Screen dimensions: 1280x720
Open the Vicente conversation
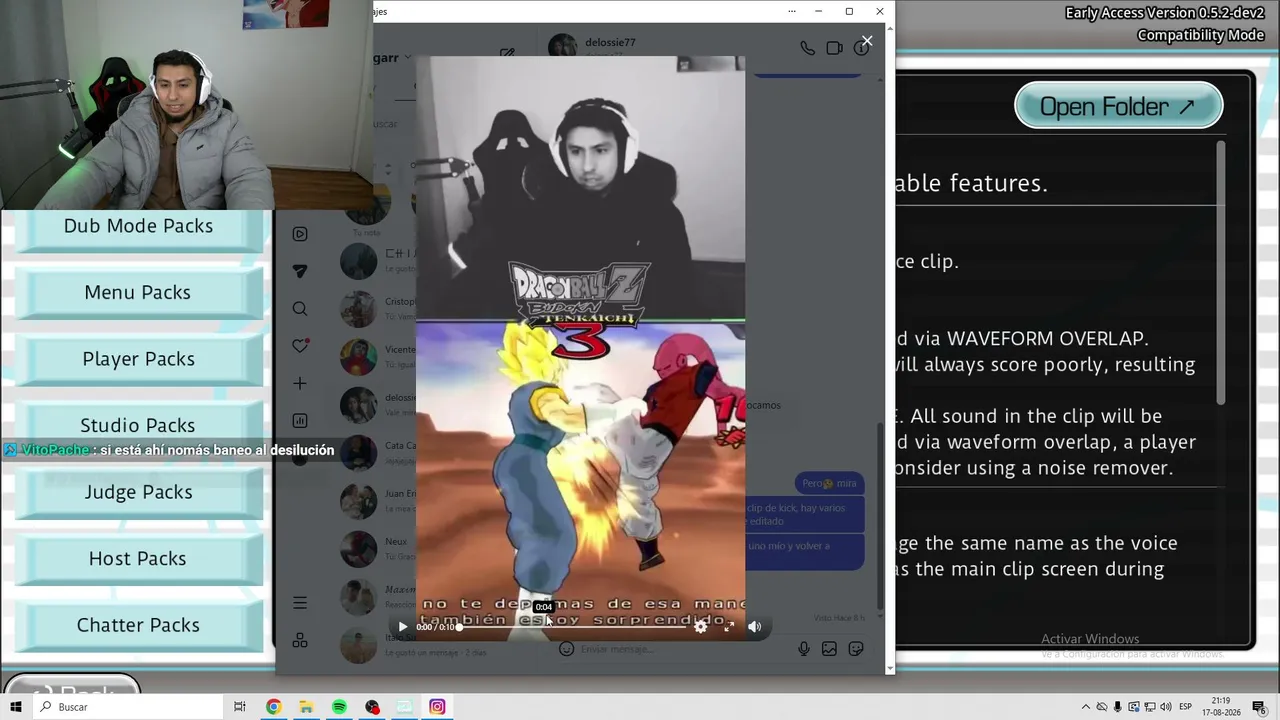click(x=377, y=356)
